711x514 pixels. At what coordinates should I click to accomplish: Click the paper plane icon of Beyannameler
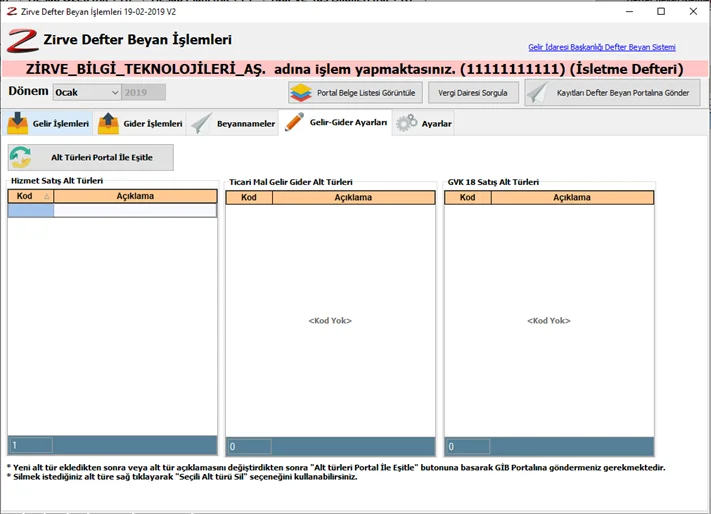coord(201,123)
